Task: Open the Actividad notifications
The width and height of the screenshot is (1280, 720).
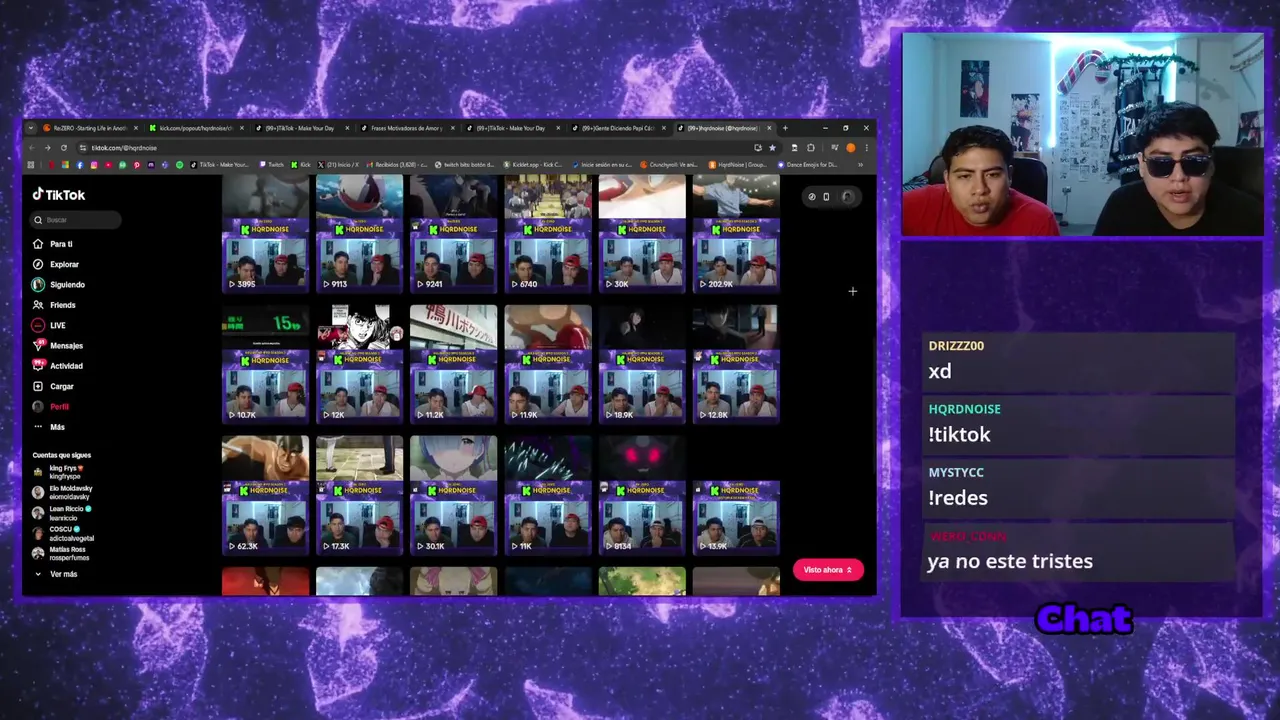Action: pos(58,366)
